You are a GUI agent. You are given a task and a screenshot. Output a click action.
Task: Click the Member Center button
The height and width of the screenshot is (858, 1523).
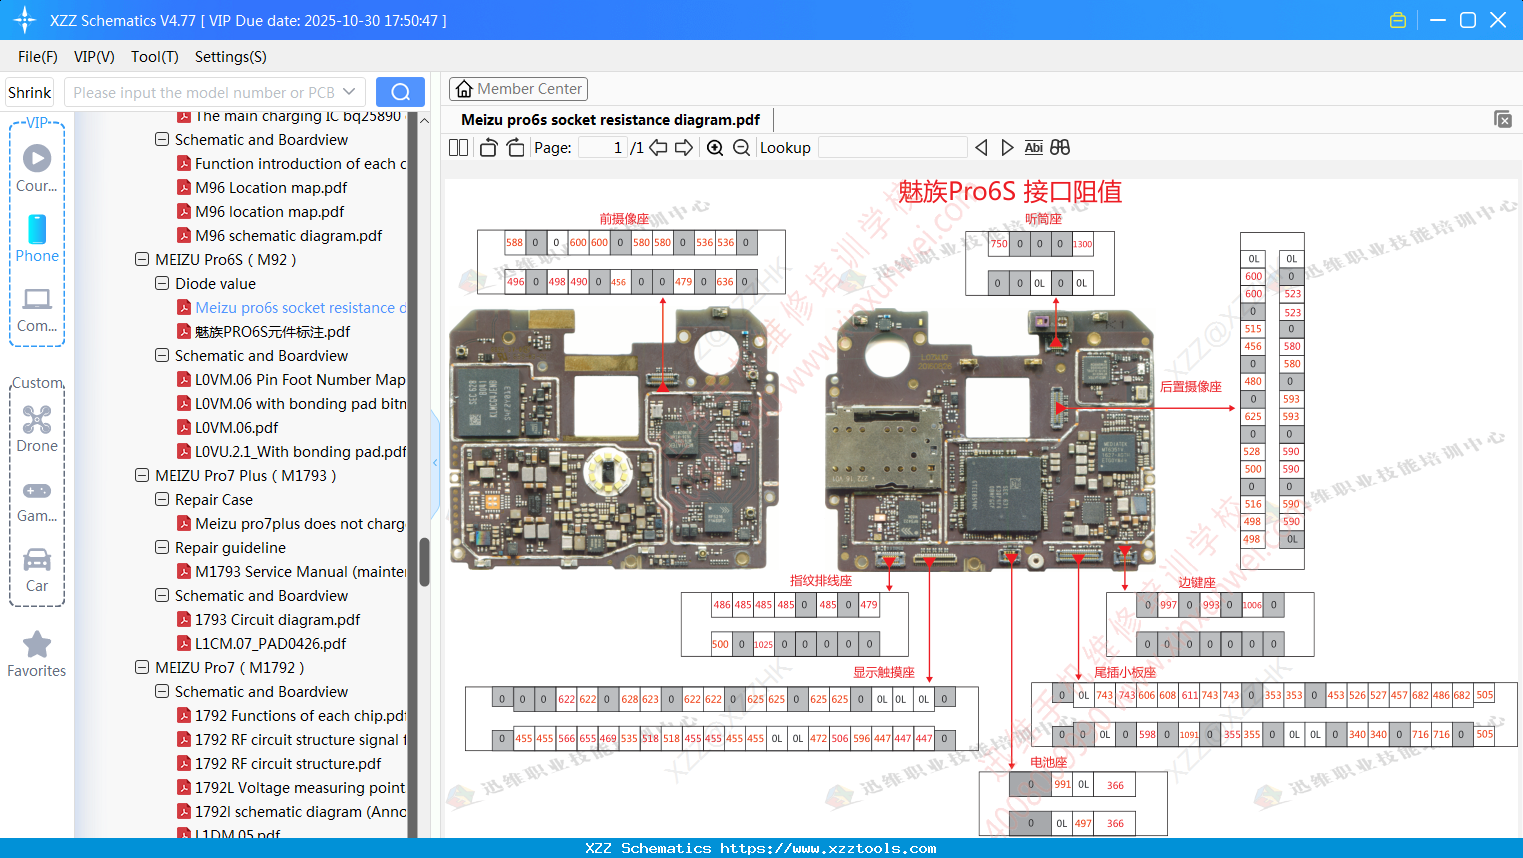[x=518, y=88]
